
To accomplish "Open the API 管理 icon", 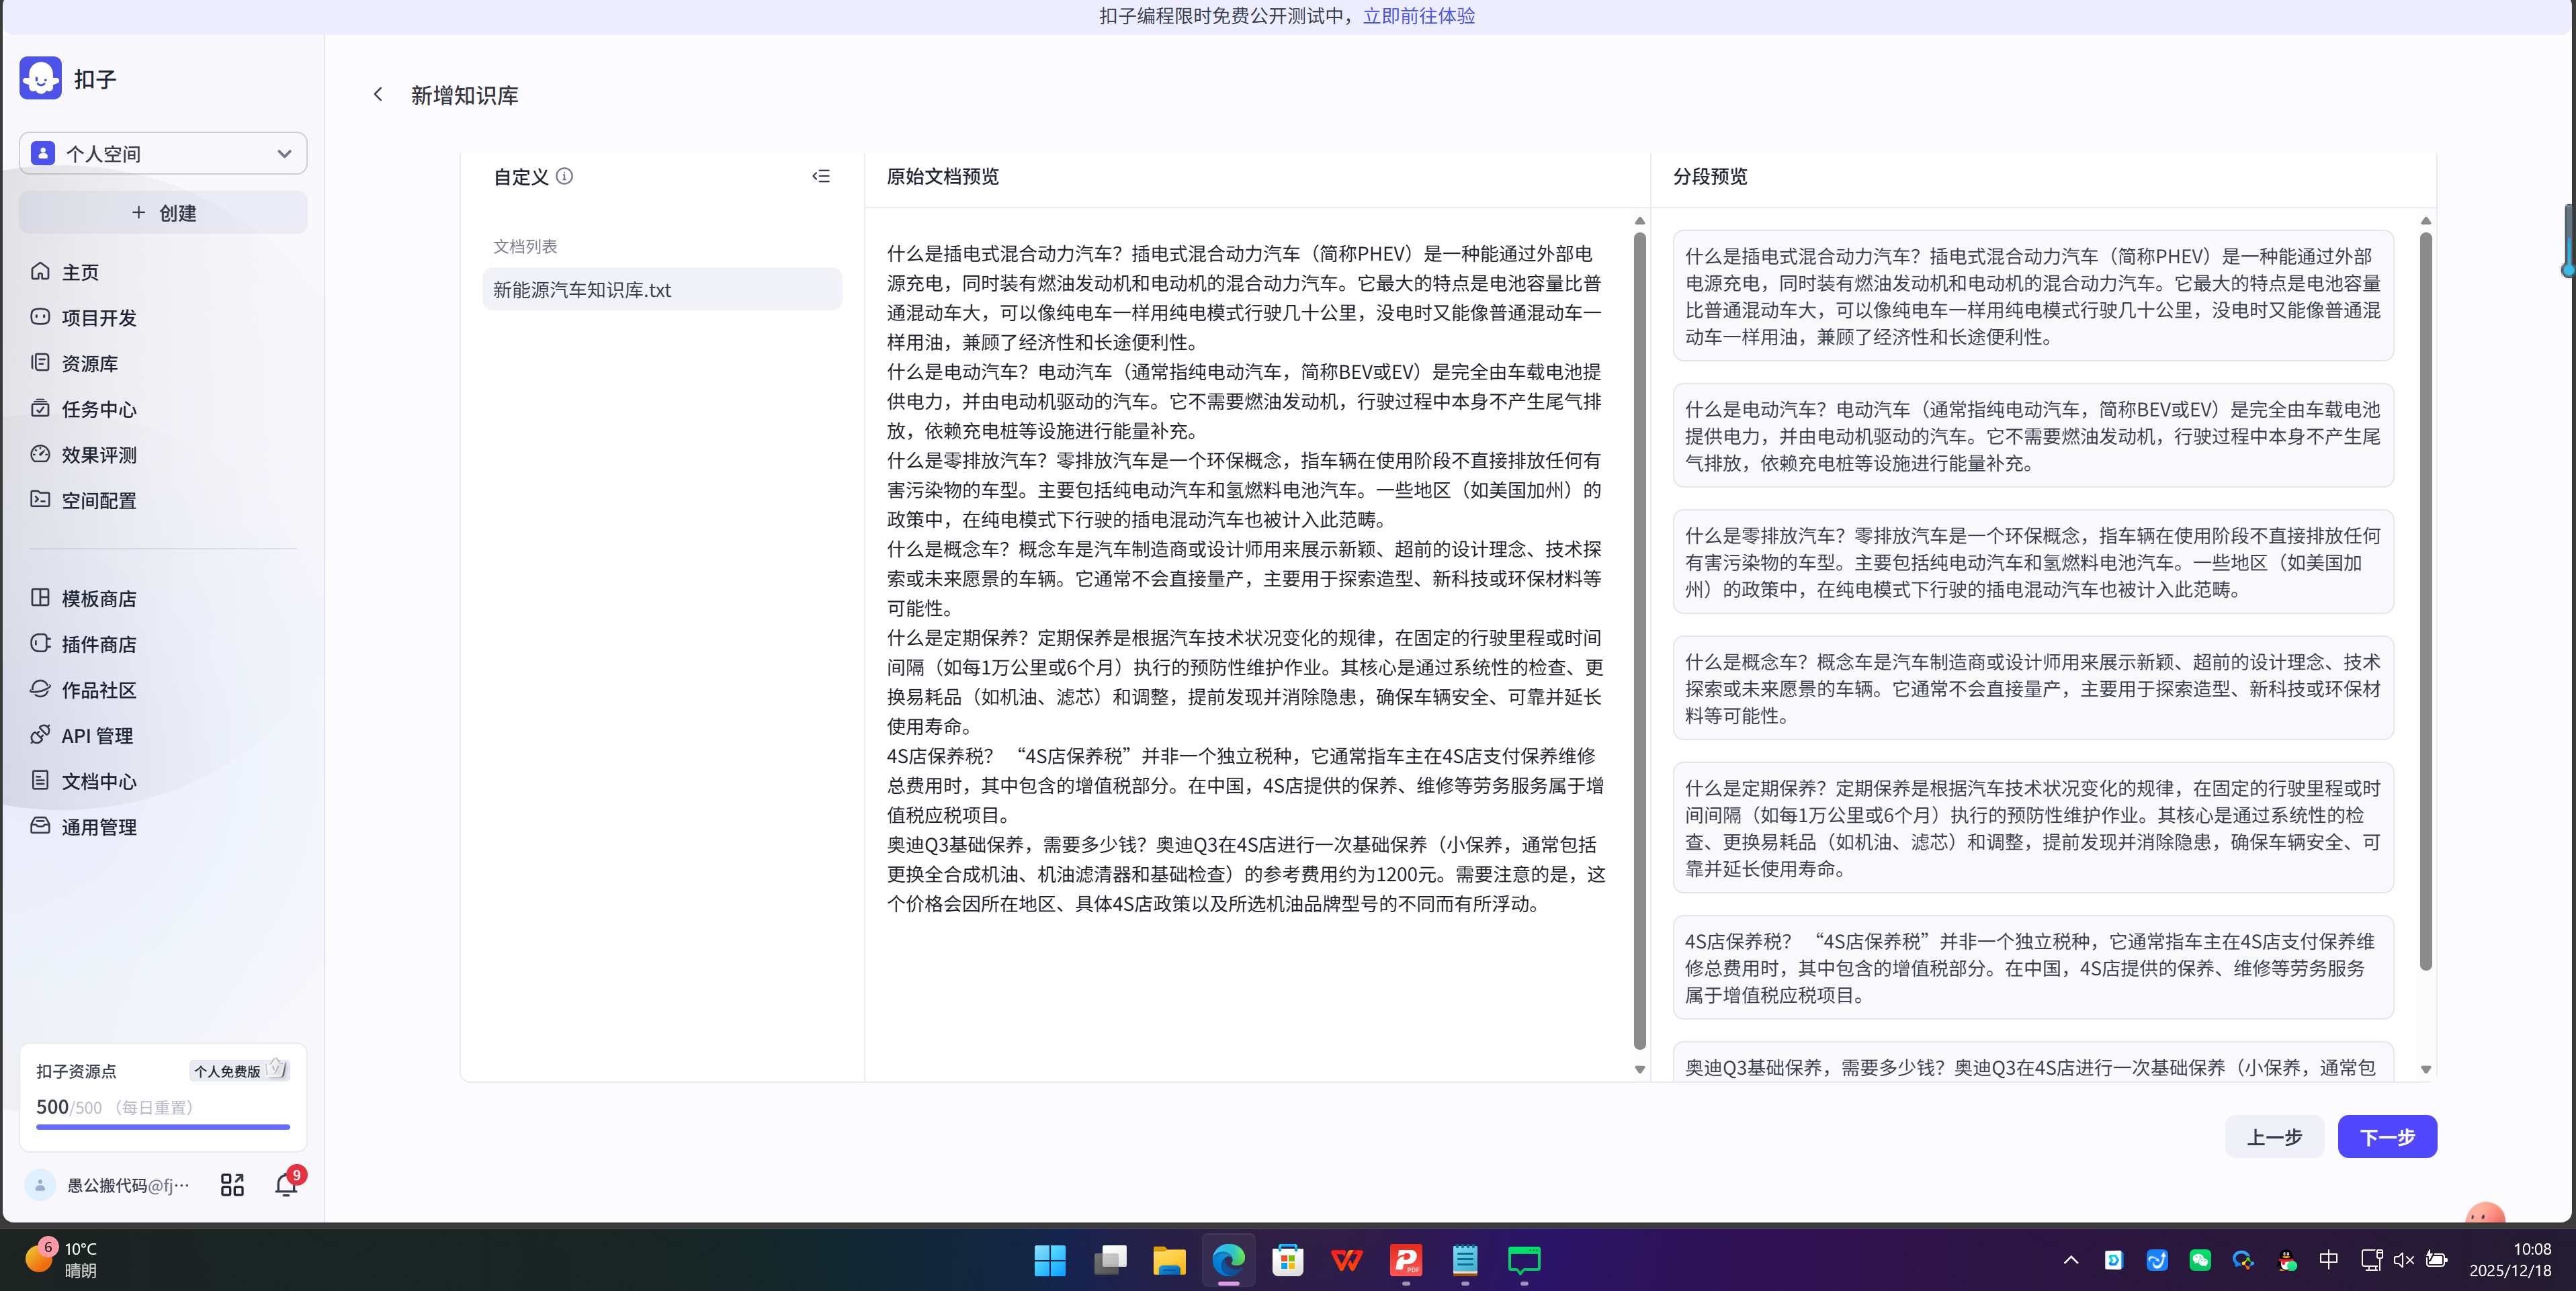I will [40, 735].
